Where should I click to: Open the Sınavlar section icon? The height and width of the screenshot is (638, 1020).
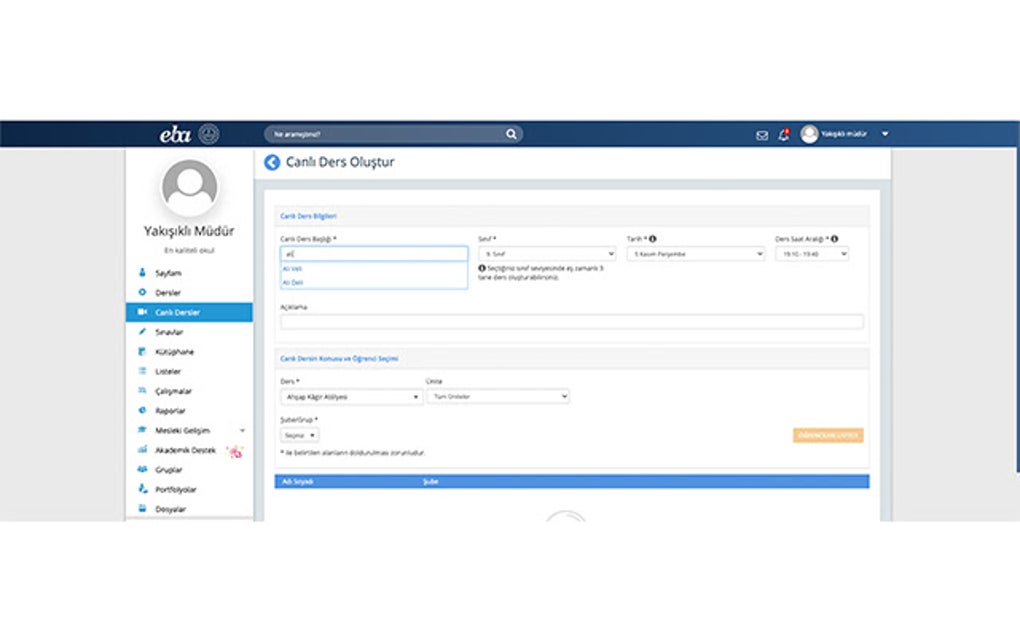coord(143,333)
